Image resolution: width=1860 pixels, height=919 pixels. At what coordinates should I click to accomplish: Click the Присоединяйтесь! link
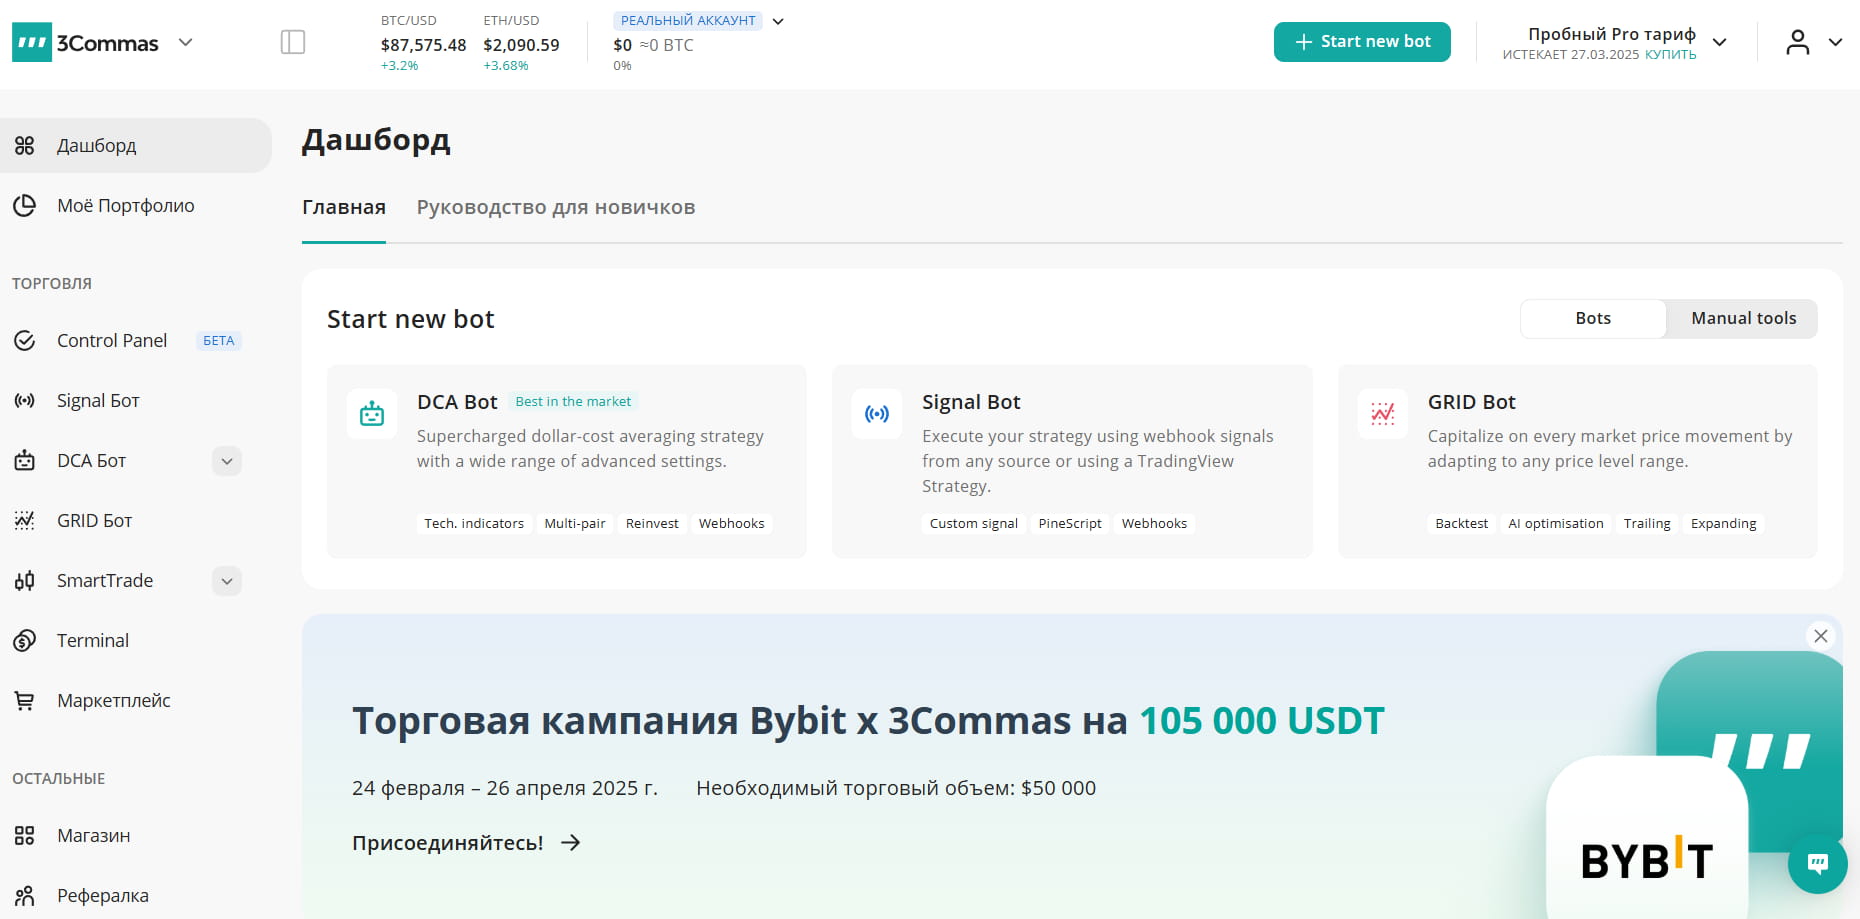coord(448,843)
